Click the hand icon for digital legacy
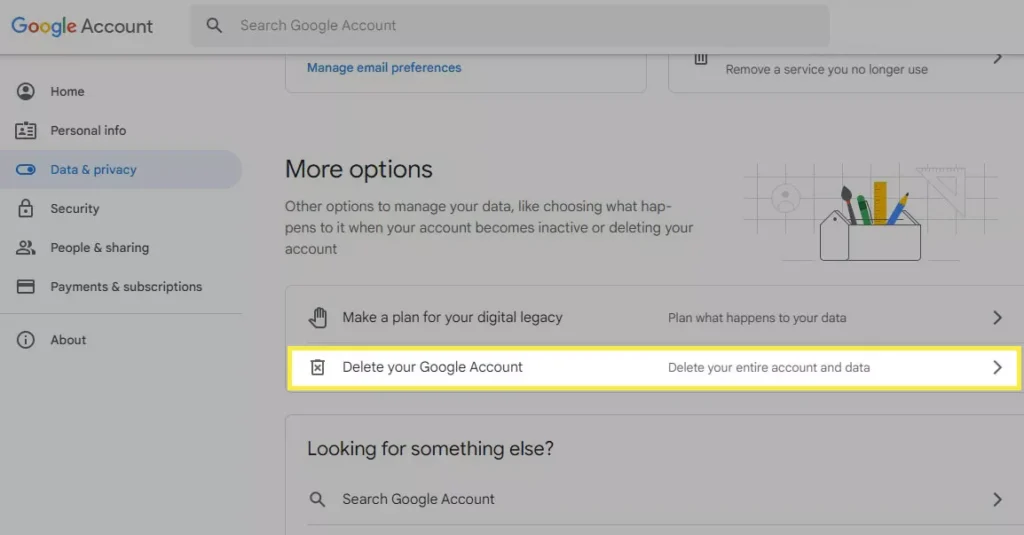 pos(317,318)
